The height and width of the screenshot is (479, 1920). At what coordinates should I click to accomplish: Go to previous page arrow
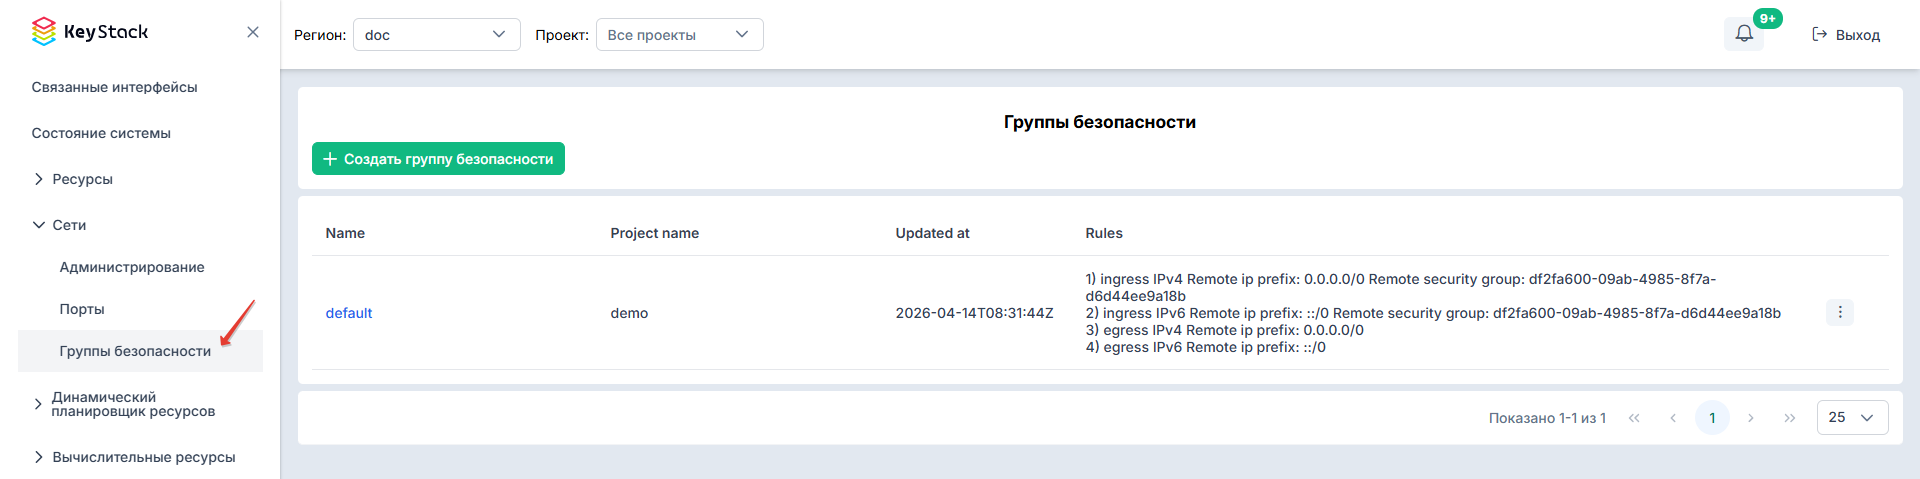point(1673,418)
